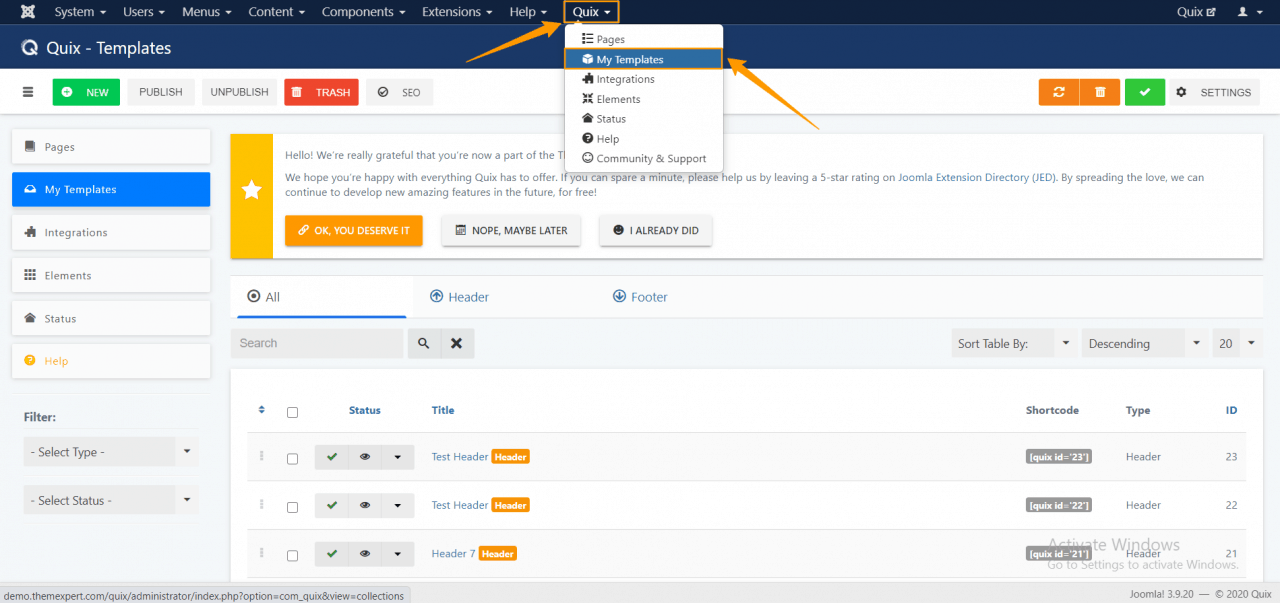Switch to the Header tab
The width and height of the screenshot is (1280, 603).
click(x=459, y=297)
